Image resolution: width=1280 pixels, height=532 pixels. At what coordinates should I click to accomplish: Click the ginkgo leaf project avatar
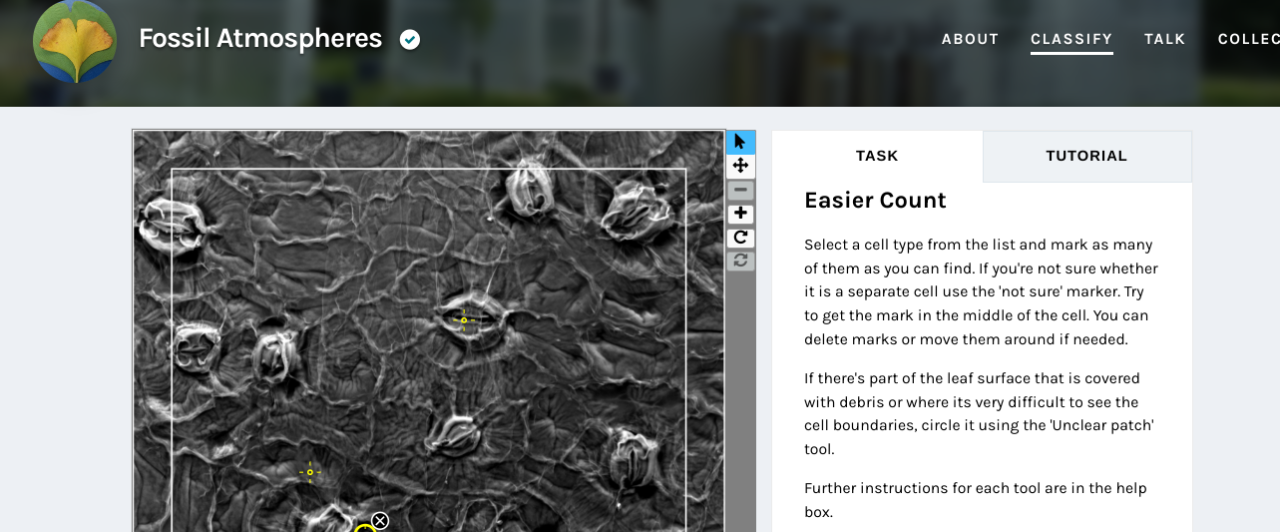click(75, 40)
